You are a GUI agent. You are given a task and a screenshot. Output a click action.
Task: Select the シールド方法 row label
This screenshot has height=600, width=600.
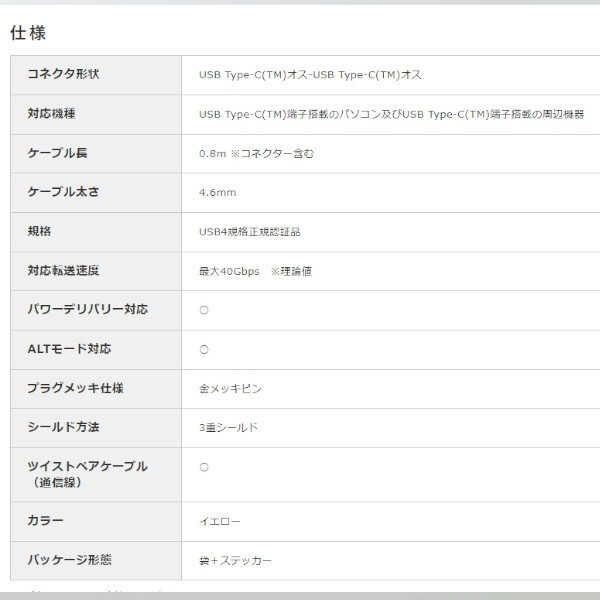point(64,427)
